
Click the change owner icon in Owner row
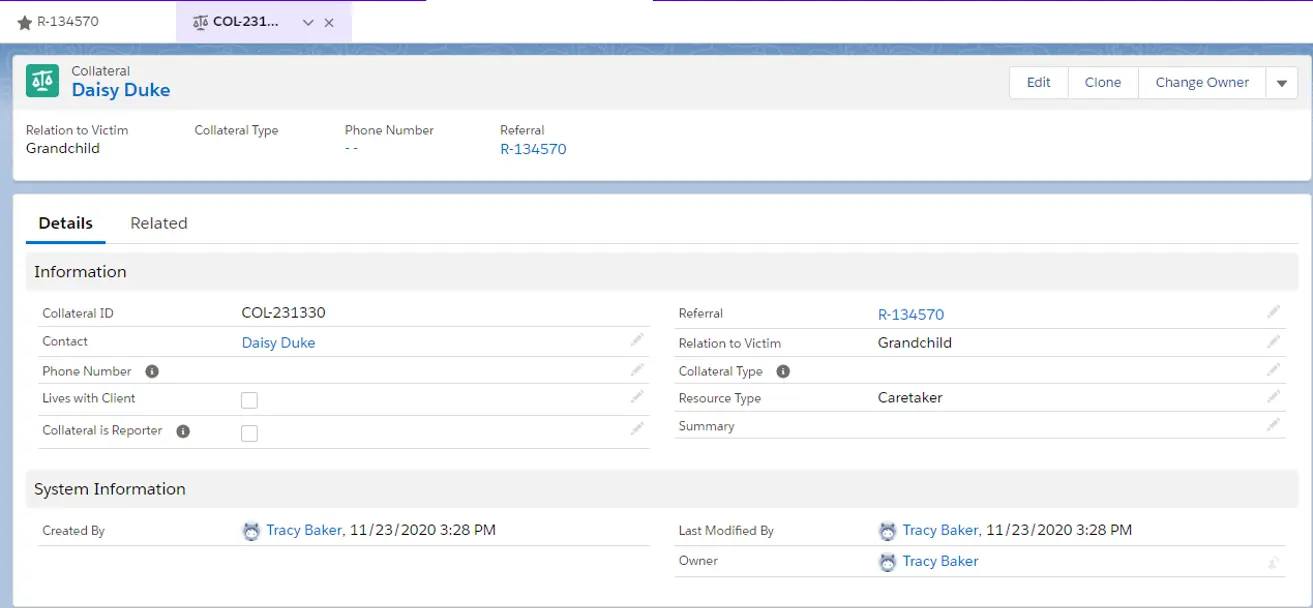pyautogui.click(x=1273, y=562)
